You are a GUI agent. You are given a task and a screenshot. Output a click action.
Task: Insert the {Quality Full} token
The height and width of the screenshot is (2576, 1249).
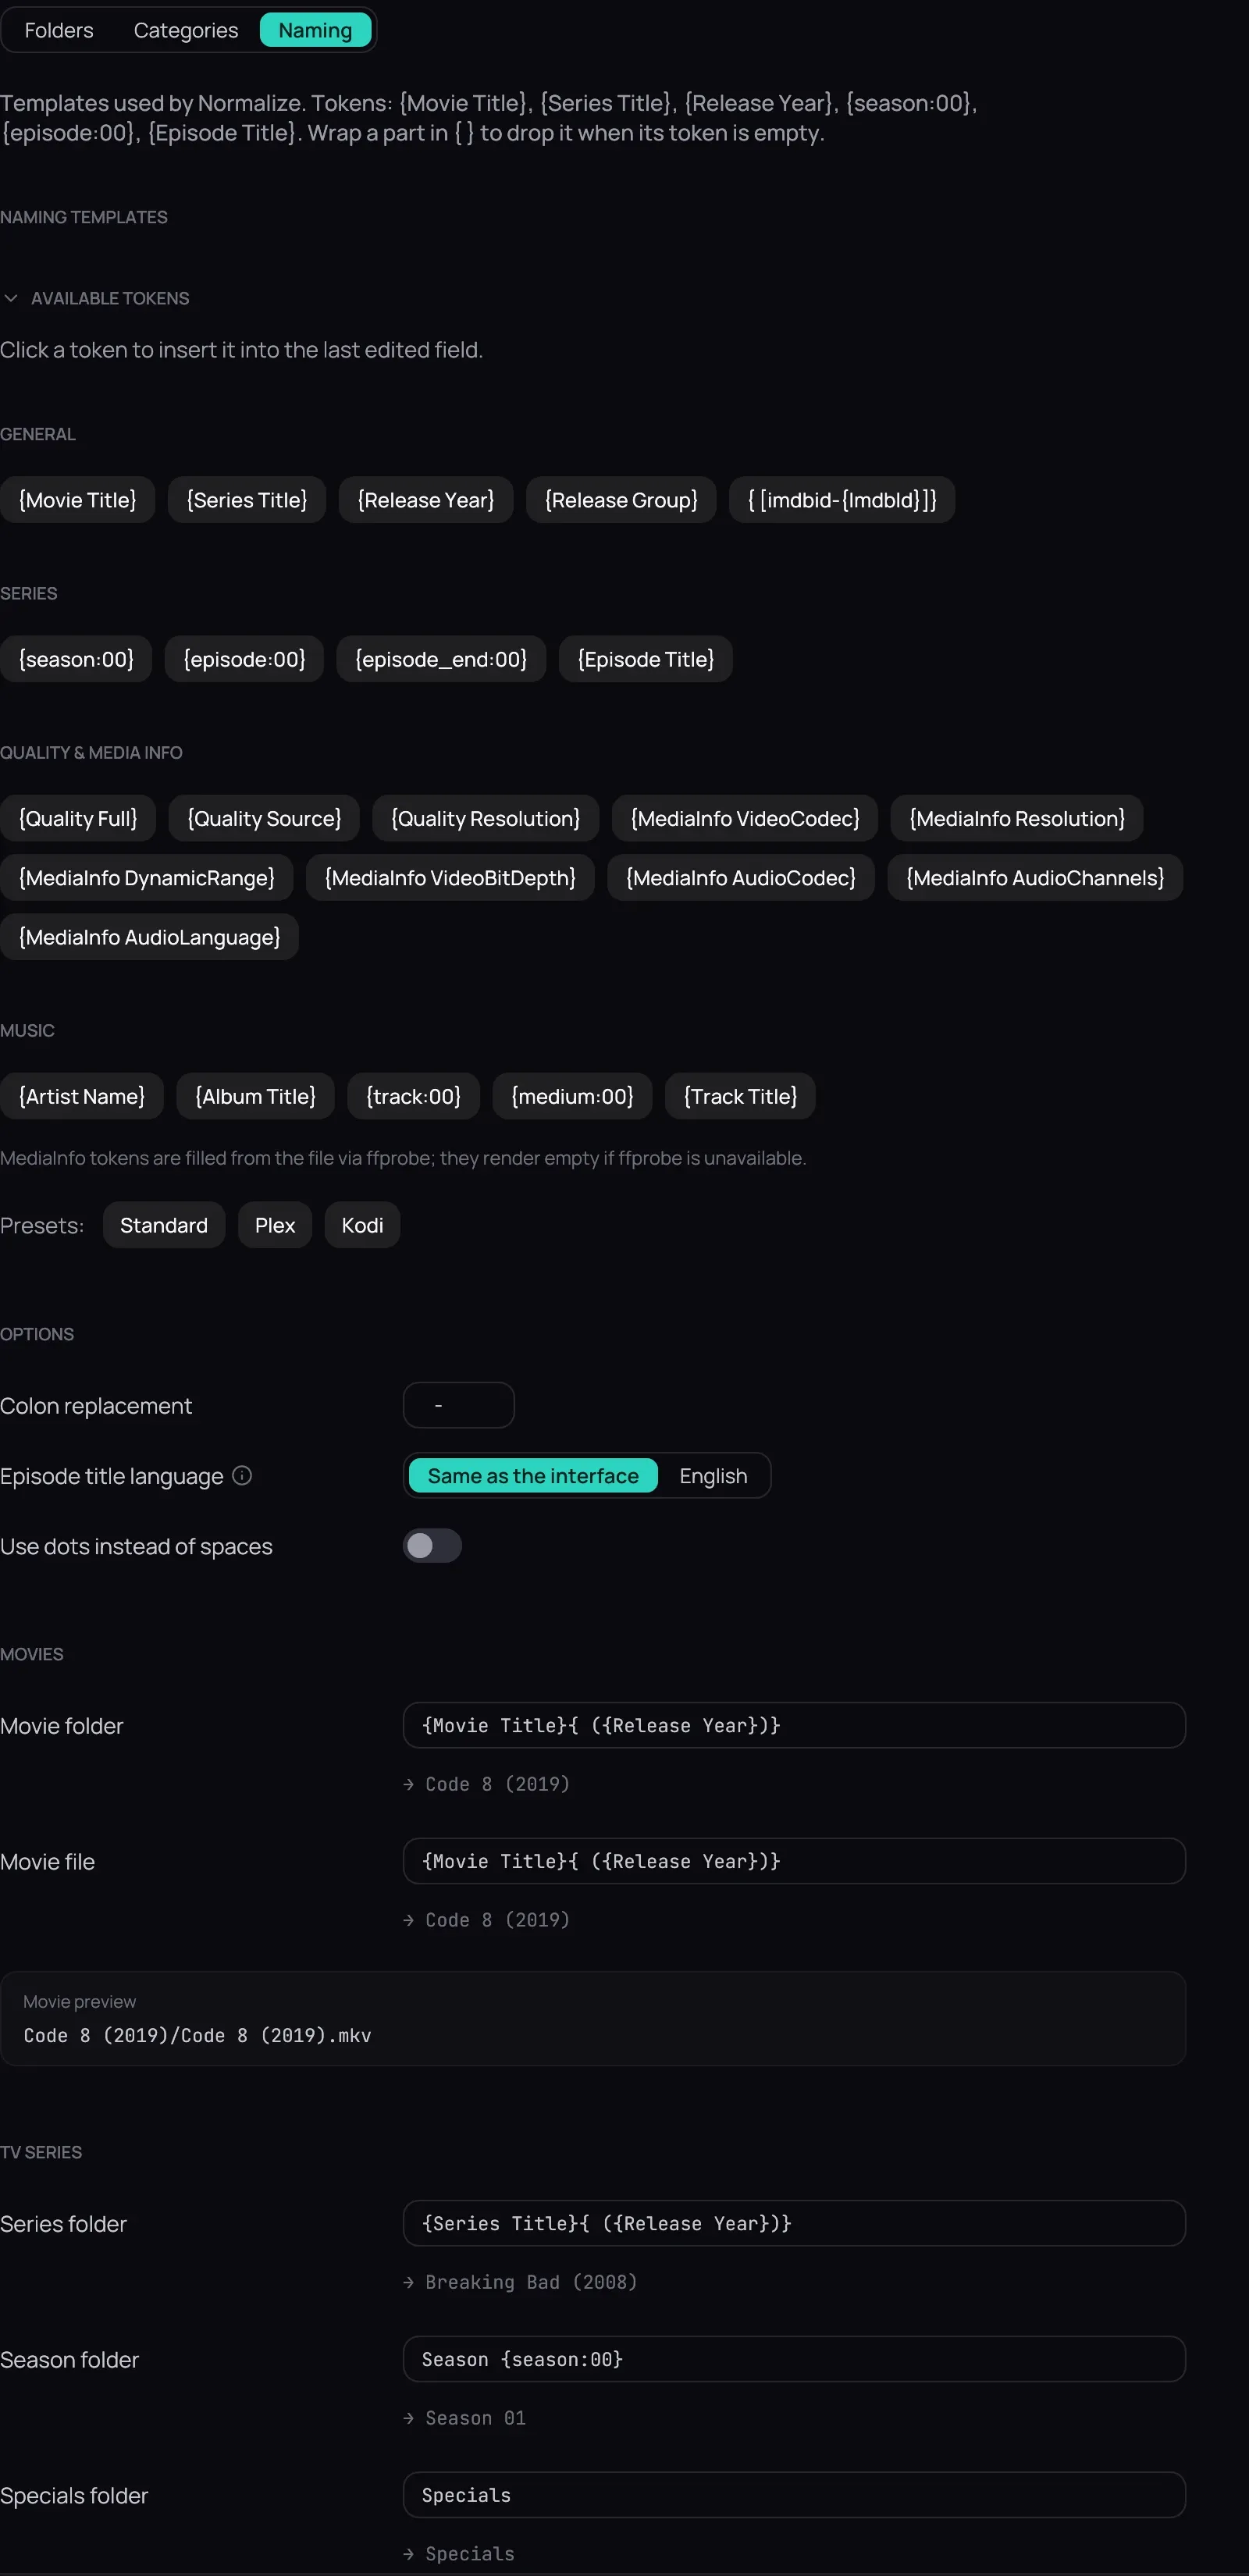(78, 818)
